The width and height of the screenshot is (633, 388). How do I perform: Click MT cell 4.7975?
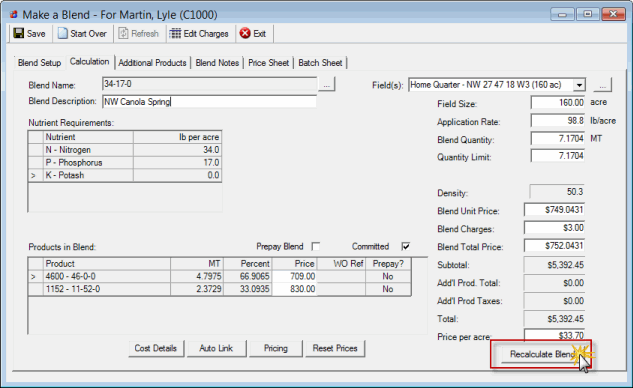coord(197,277)
